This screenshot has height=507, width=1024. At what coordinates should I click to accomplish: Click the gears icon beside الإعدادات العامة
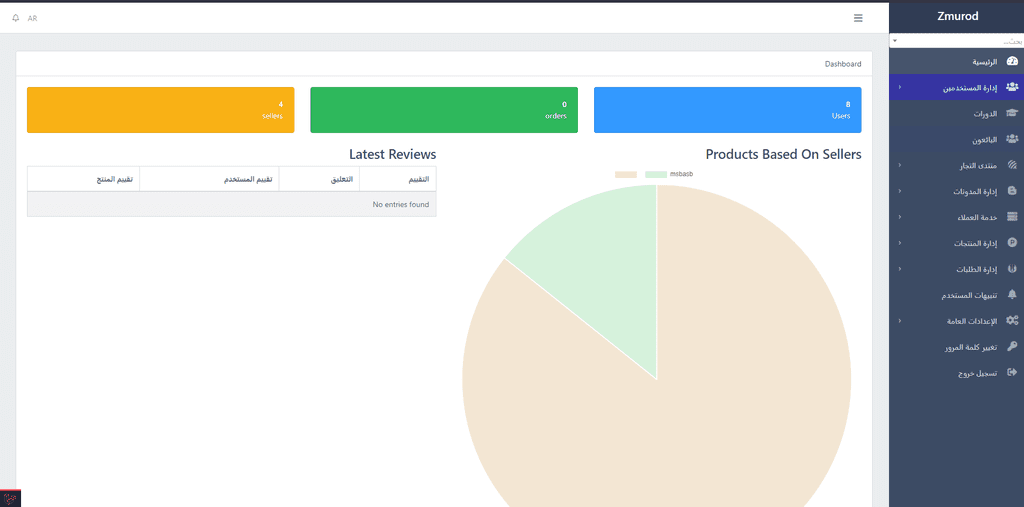1012,320
